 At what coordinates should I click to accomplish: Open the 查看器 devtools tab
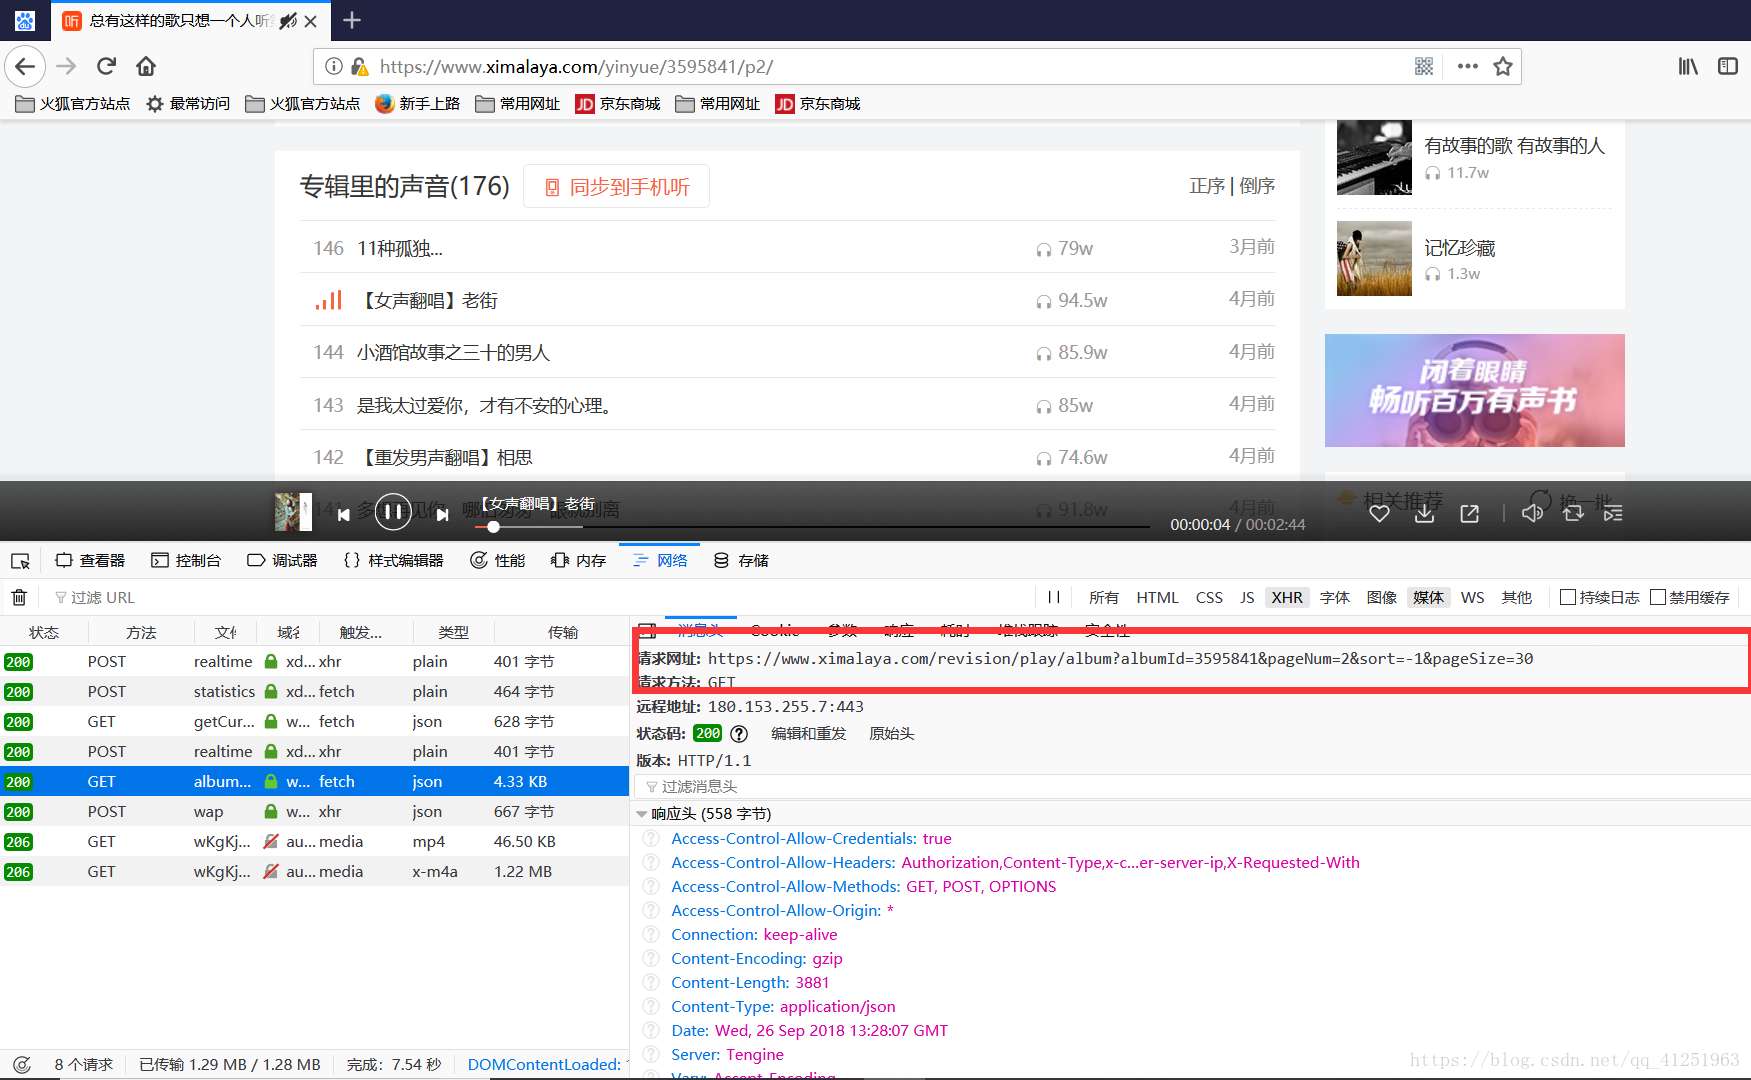coord(90,560)
